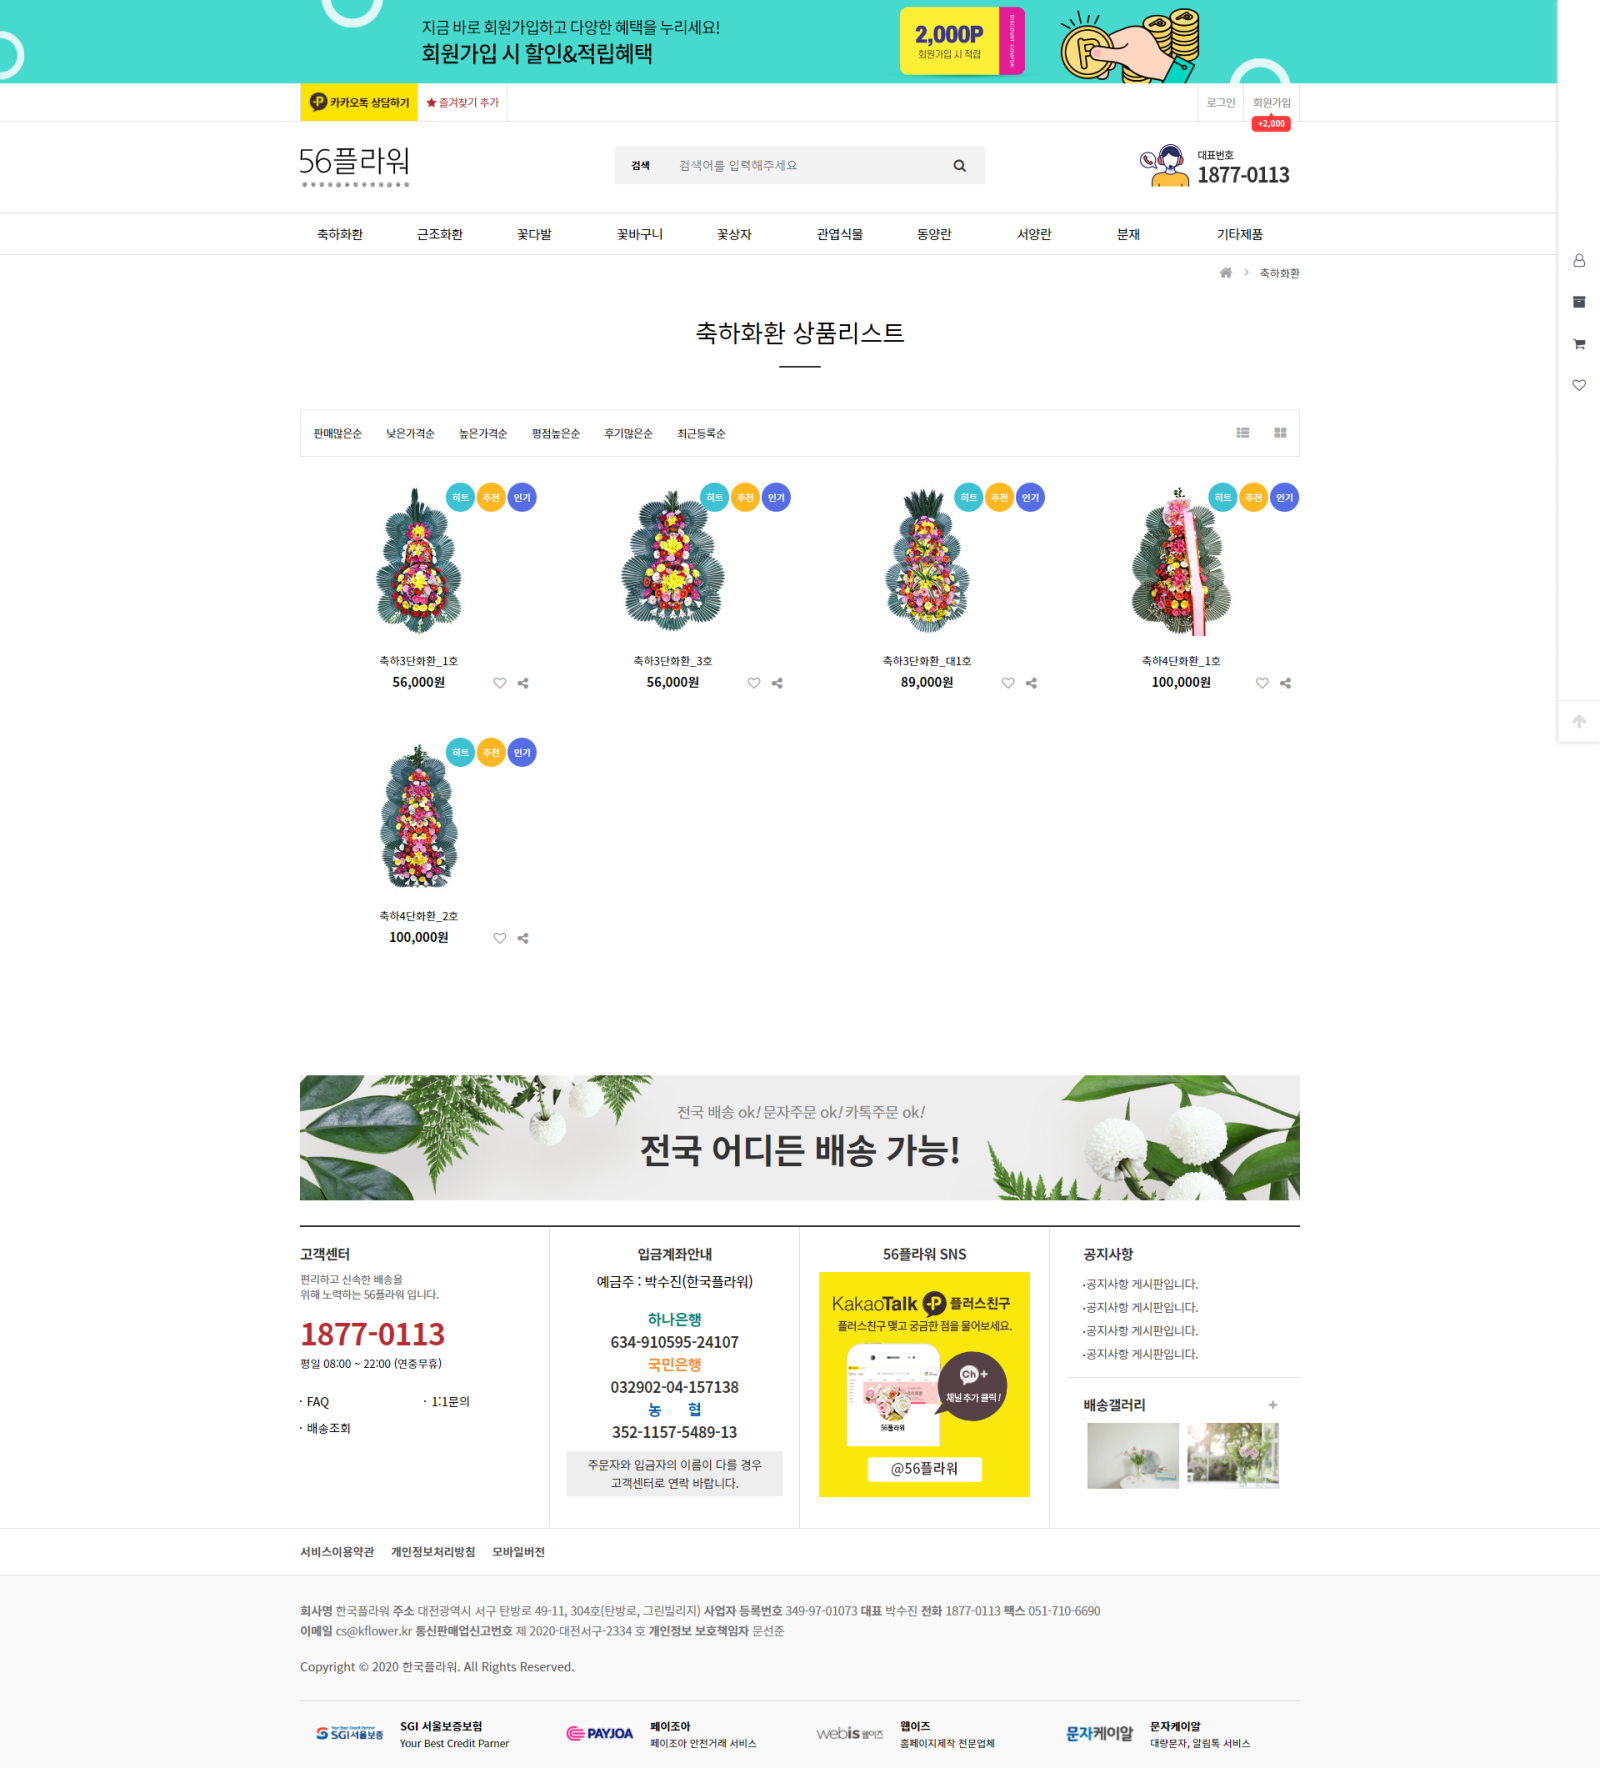This screenshot has width=1600, height=1768.
Task: Open the shopping cart sidebar icon
Action: click(x=1579, y=344)
